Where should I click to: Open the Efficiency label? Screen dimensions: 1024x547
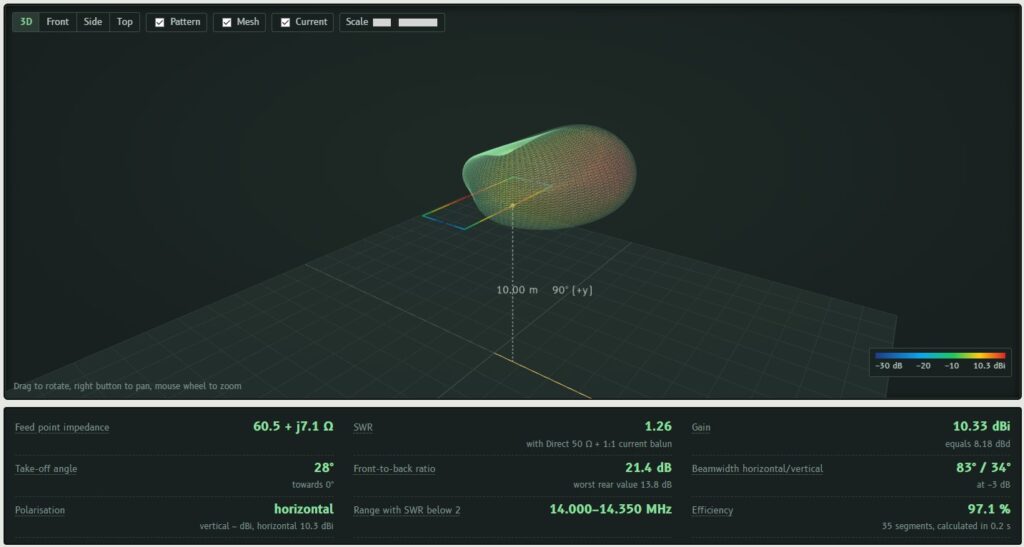[712, 510]
